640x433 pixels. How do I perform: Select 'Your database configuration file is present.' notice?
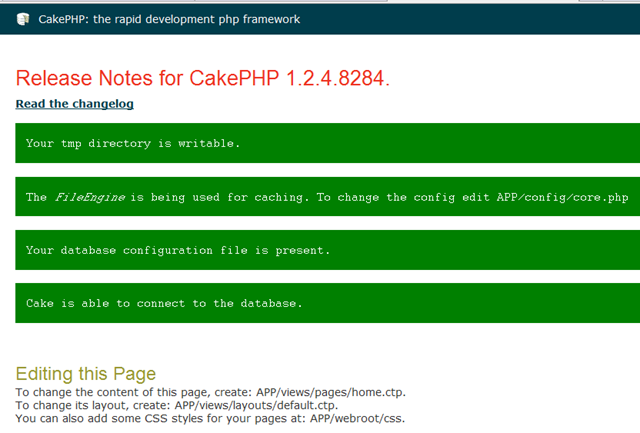327,250
